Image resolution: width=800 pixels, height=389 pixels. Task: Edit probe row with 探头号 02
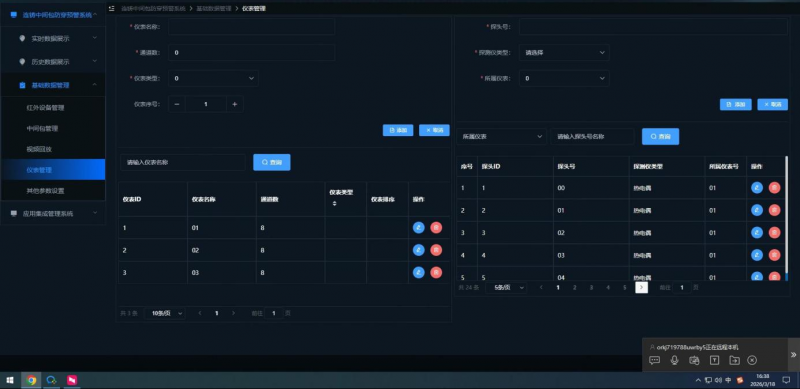[757, 233]
